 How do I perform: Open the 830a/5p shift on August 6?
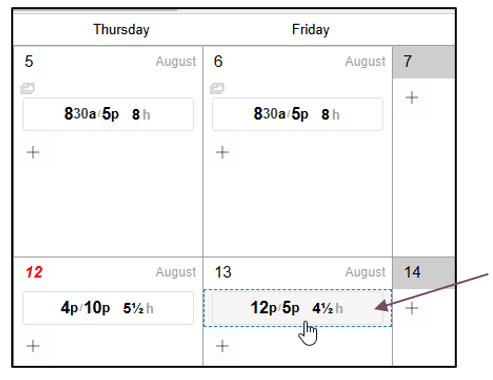pyautogui.click(x=297, y=114)
